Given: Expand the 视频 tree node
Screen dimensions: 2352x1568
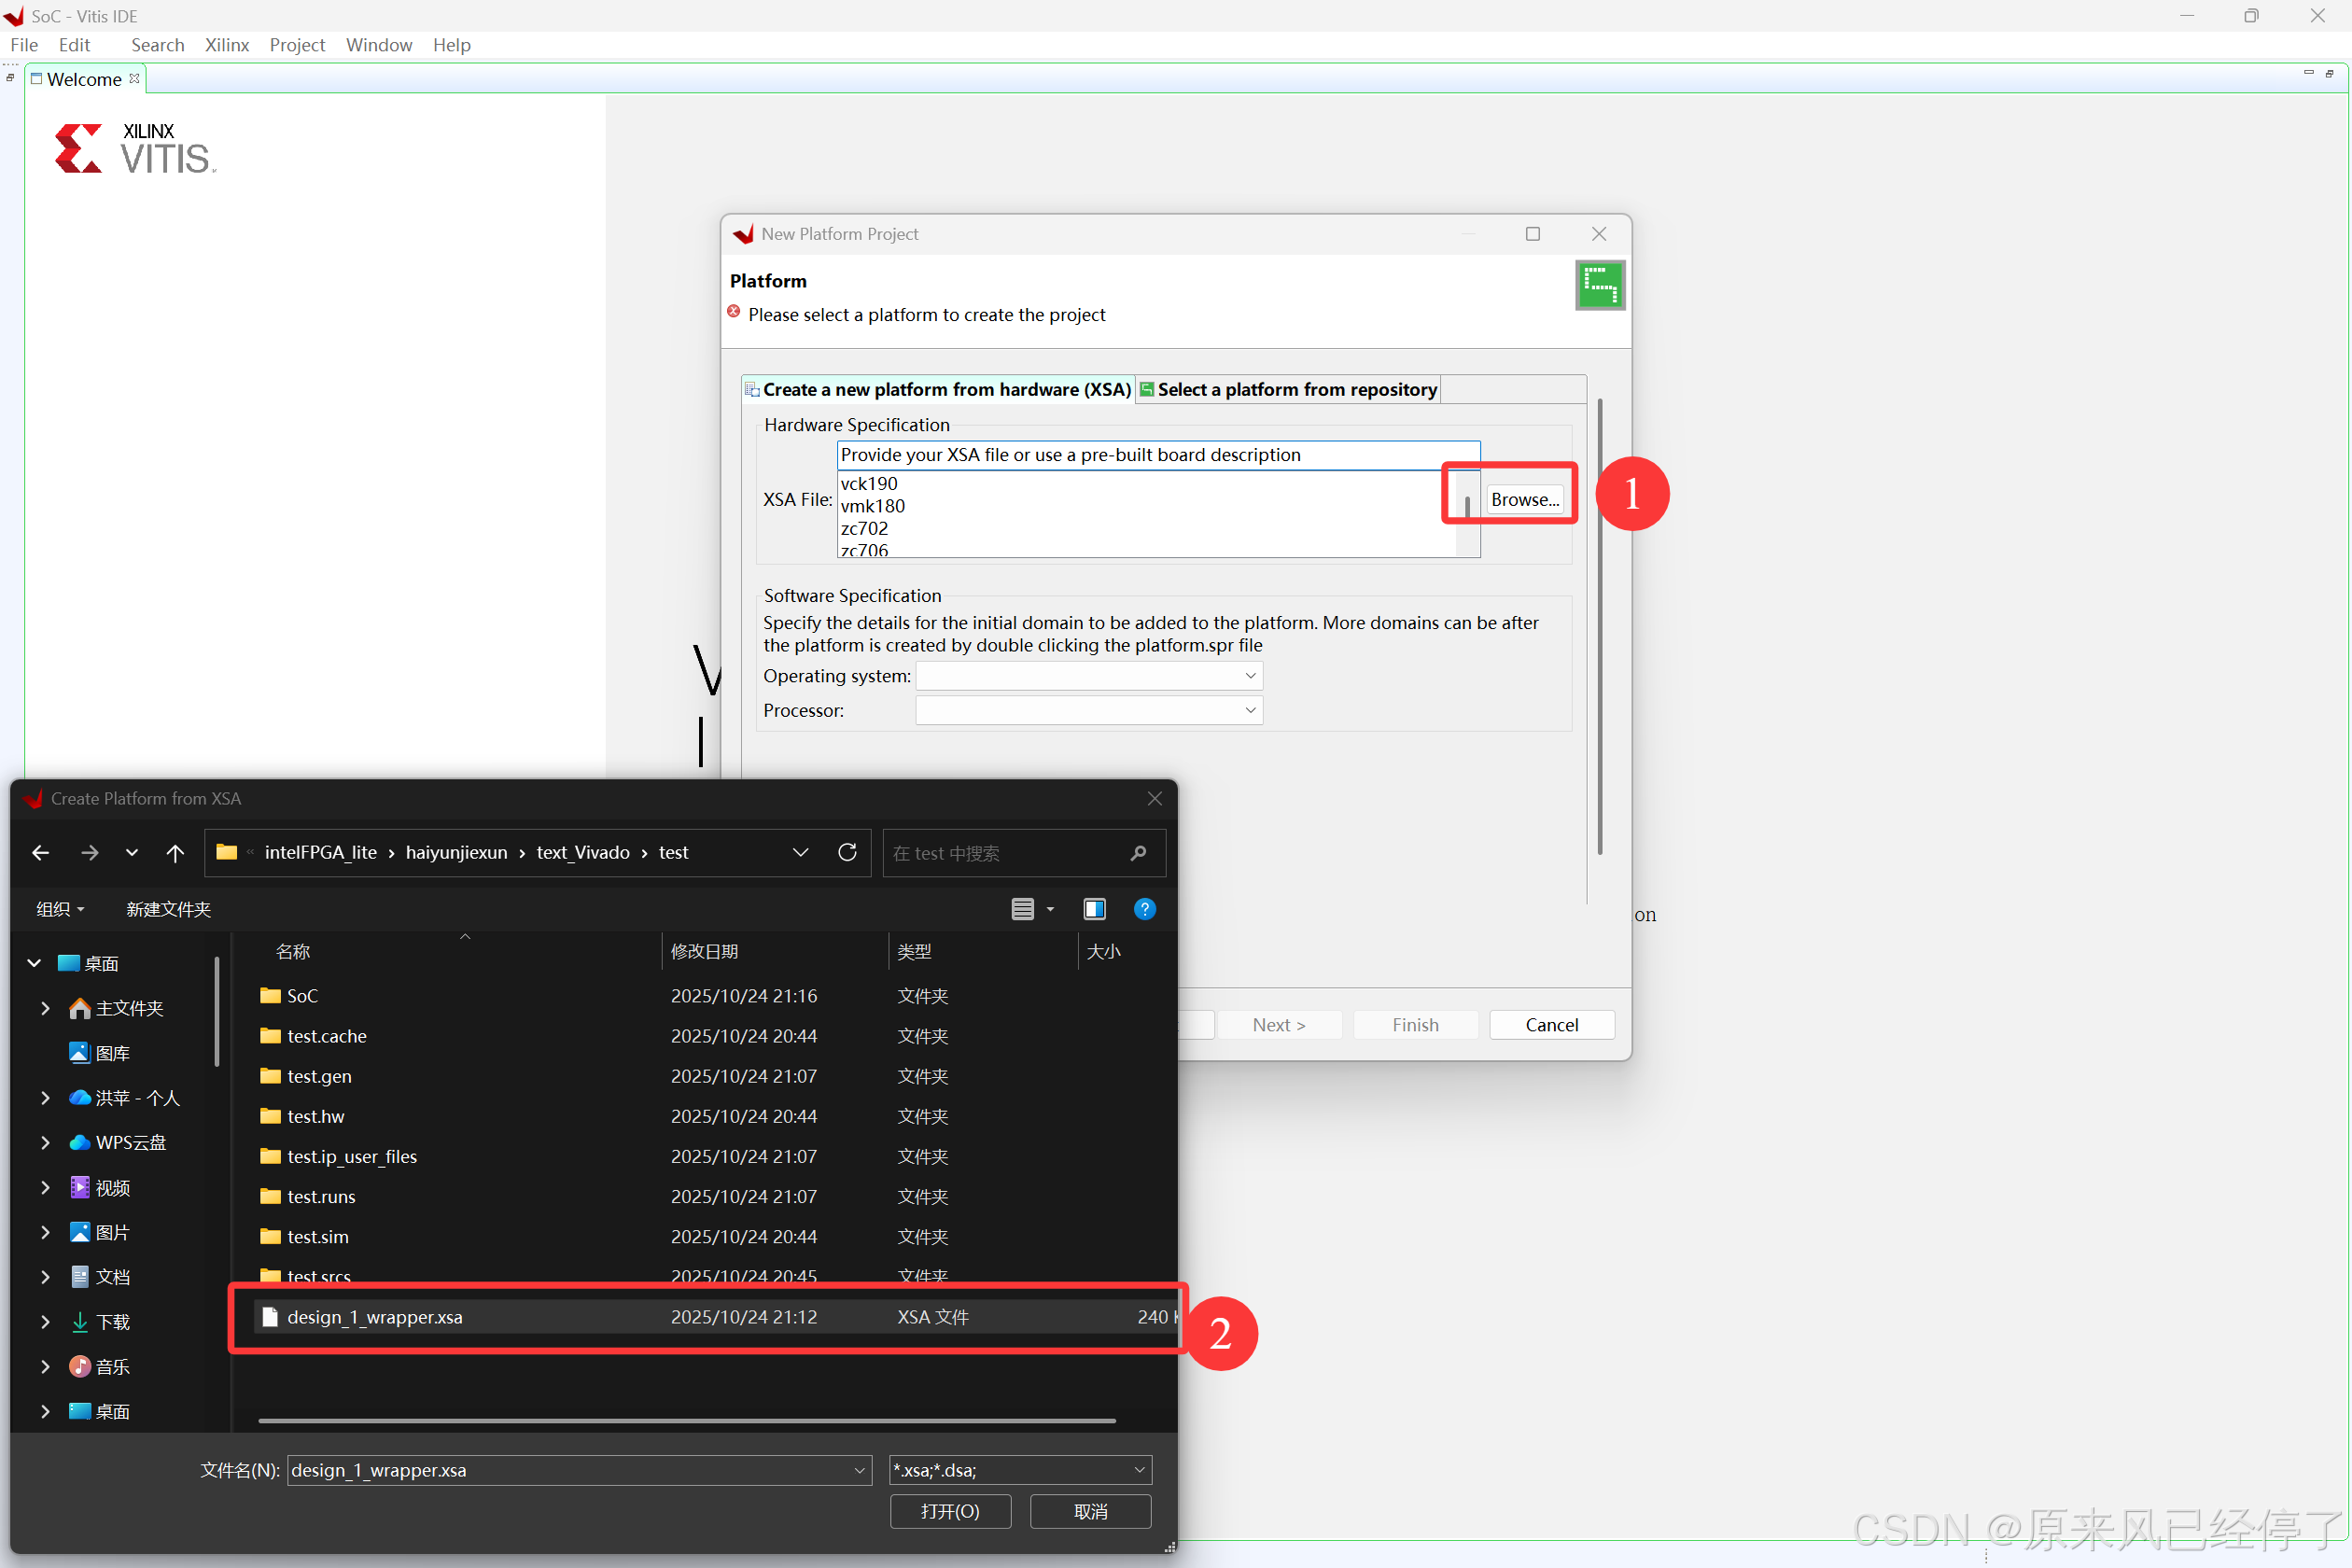Looking at the screenshot, I should [45, 1187].
